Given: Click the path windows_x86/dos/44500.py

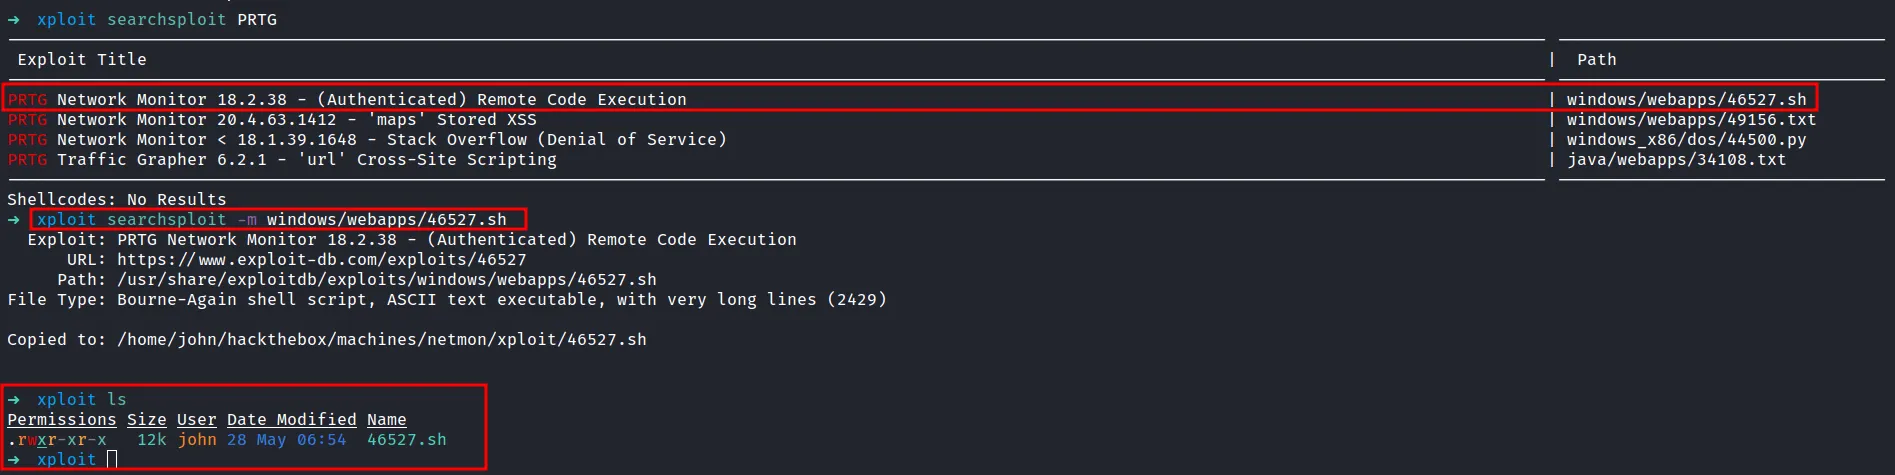Looking at the screenshot, I should [x=1686, y=140].
